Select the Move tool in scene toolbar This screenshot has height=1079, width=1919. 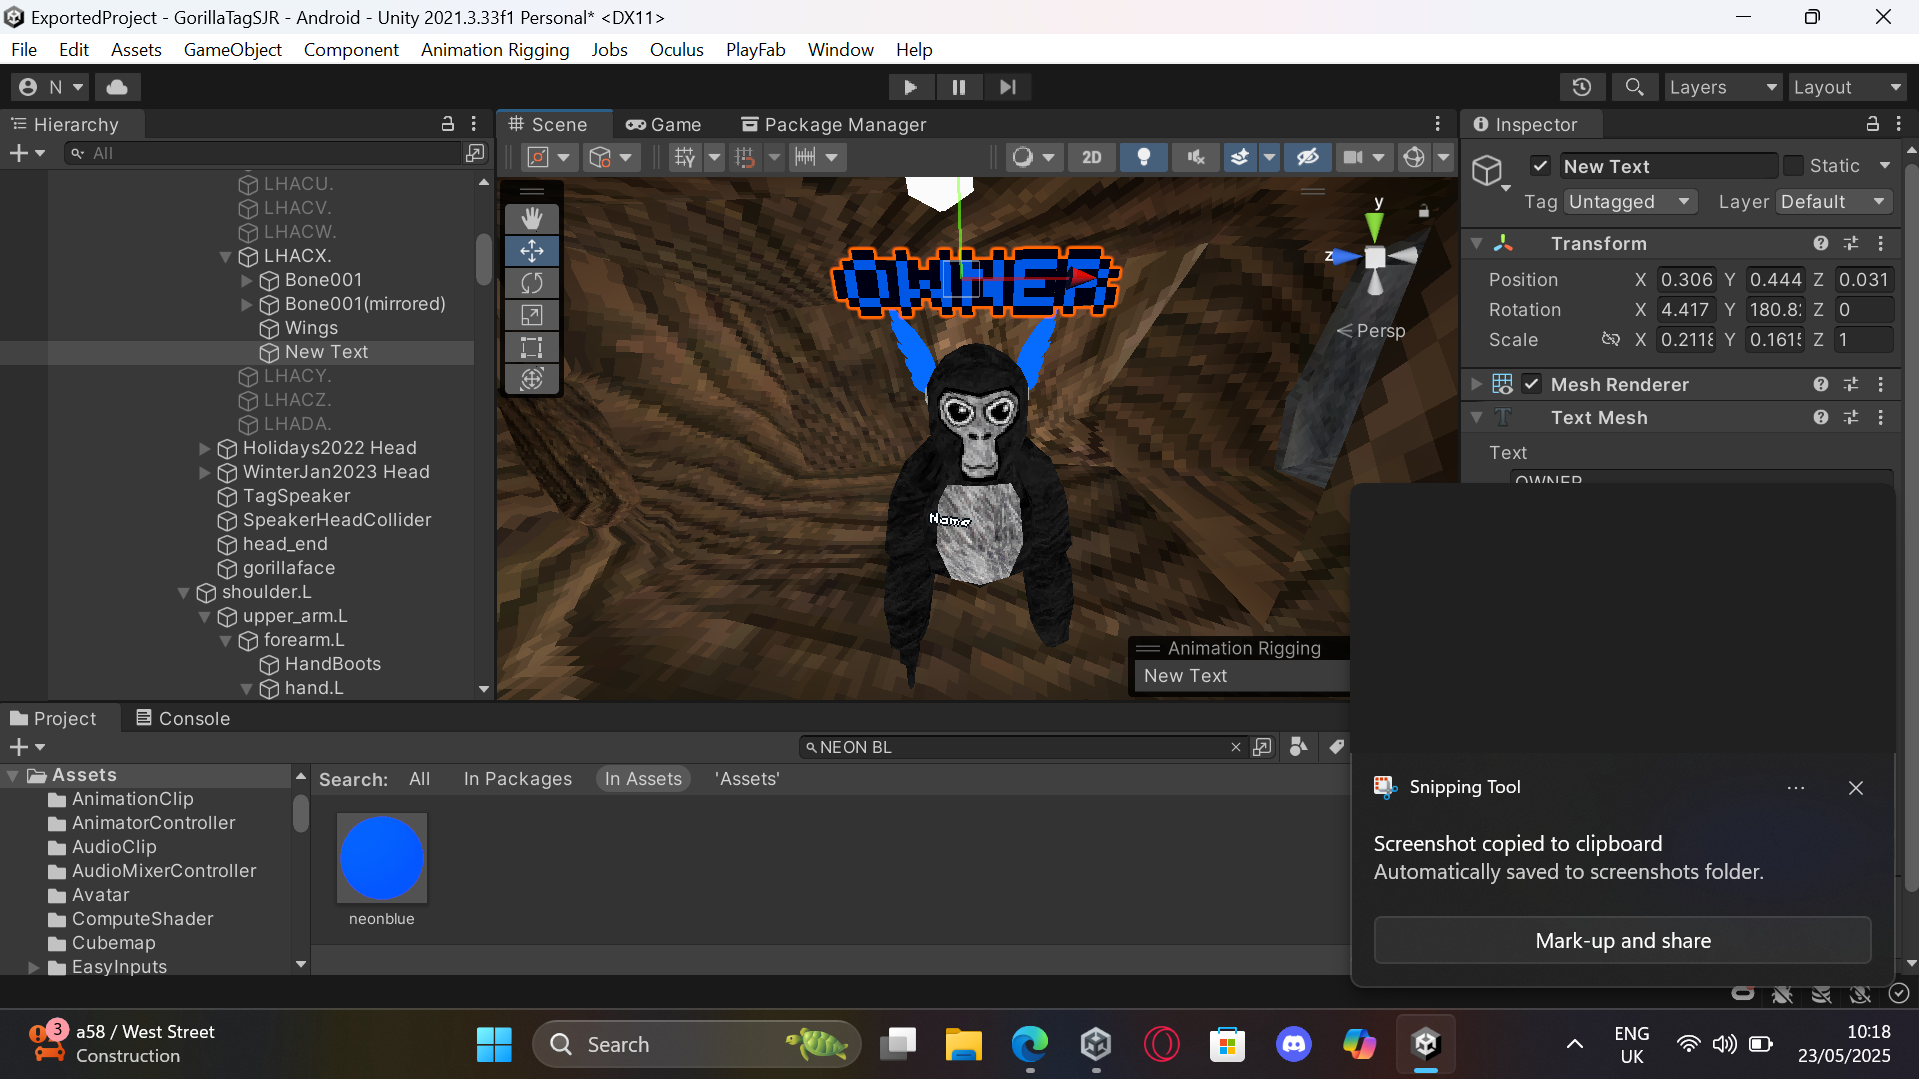pos(532,251)
